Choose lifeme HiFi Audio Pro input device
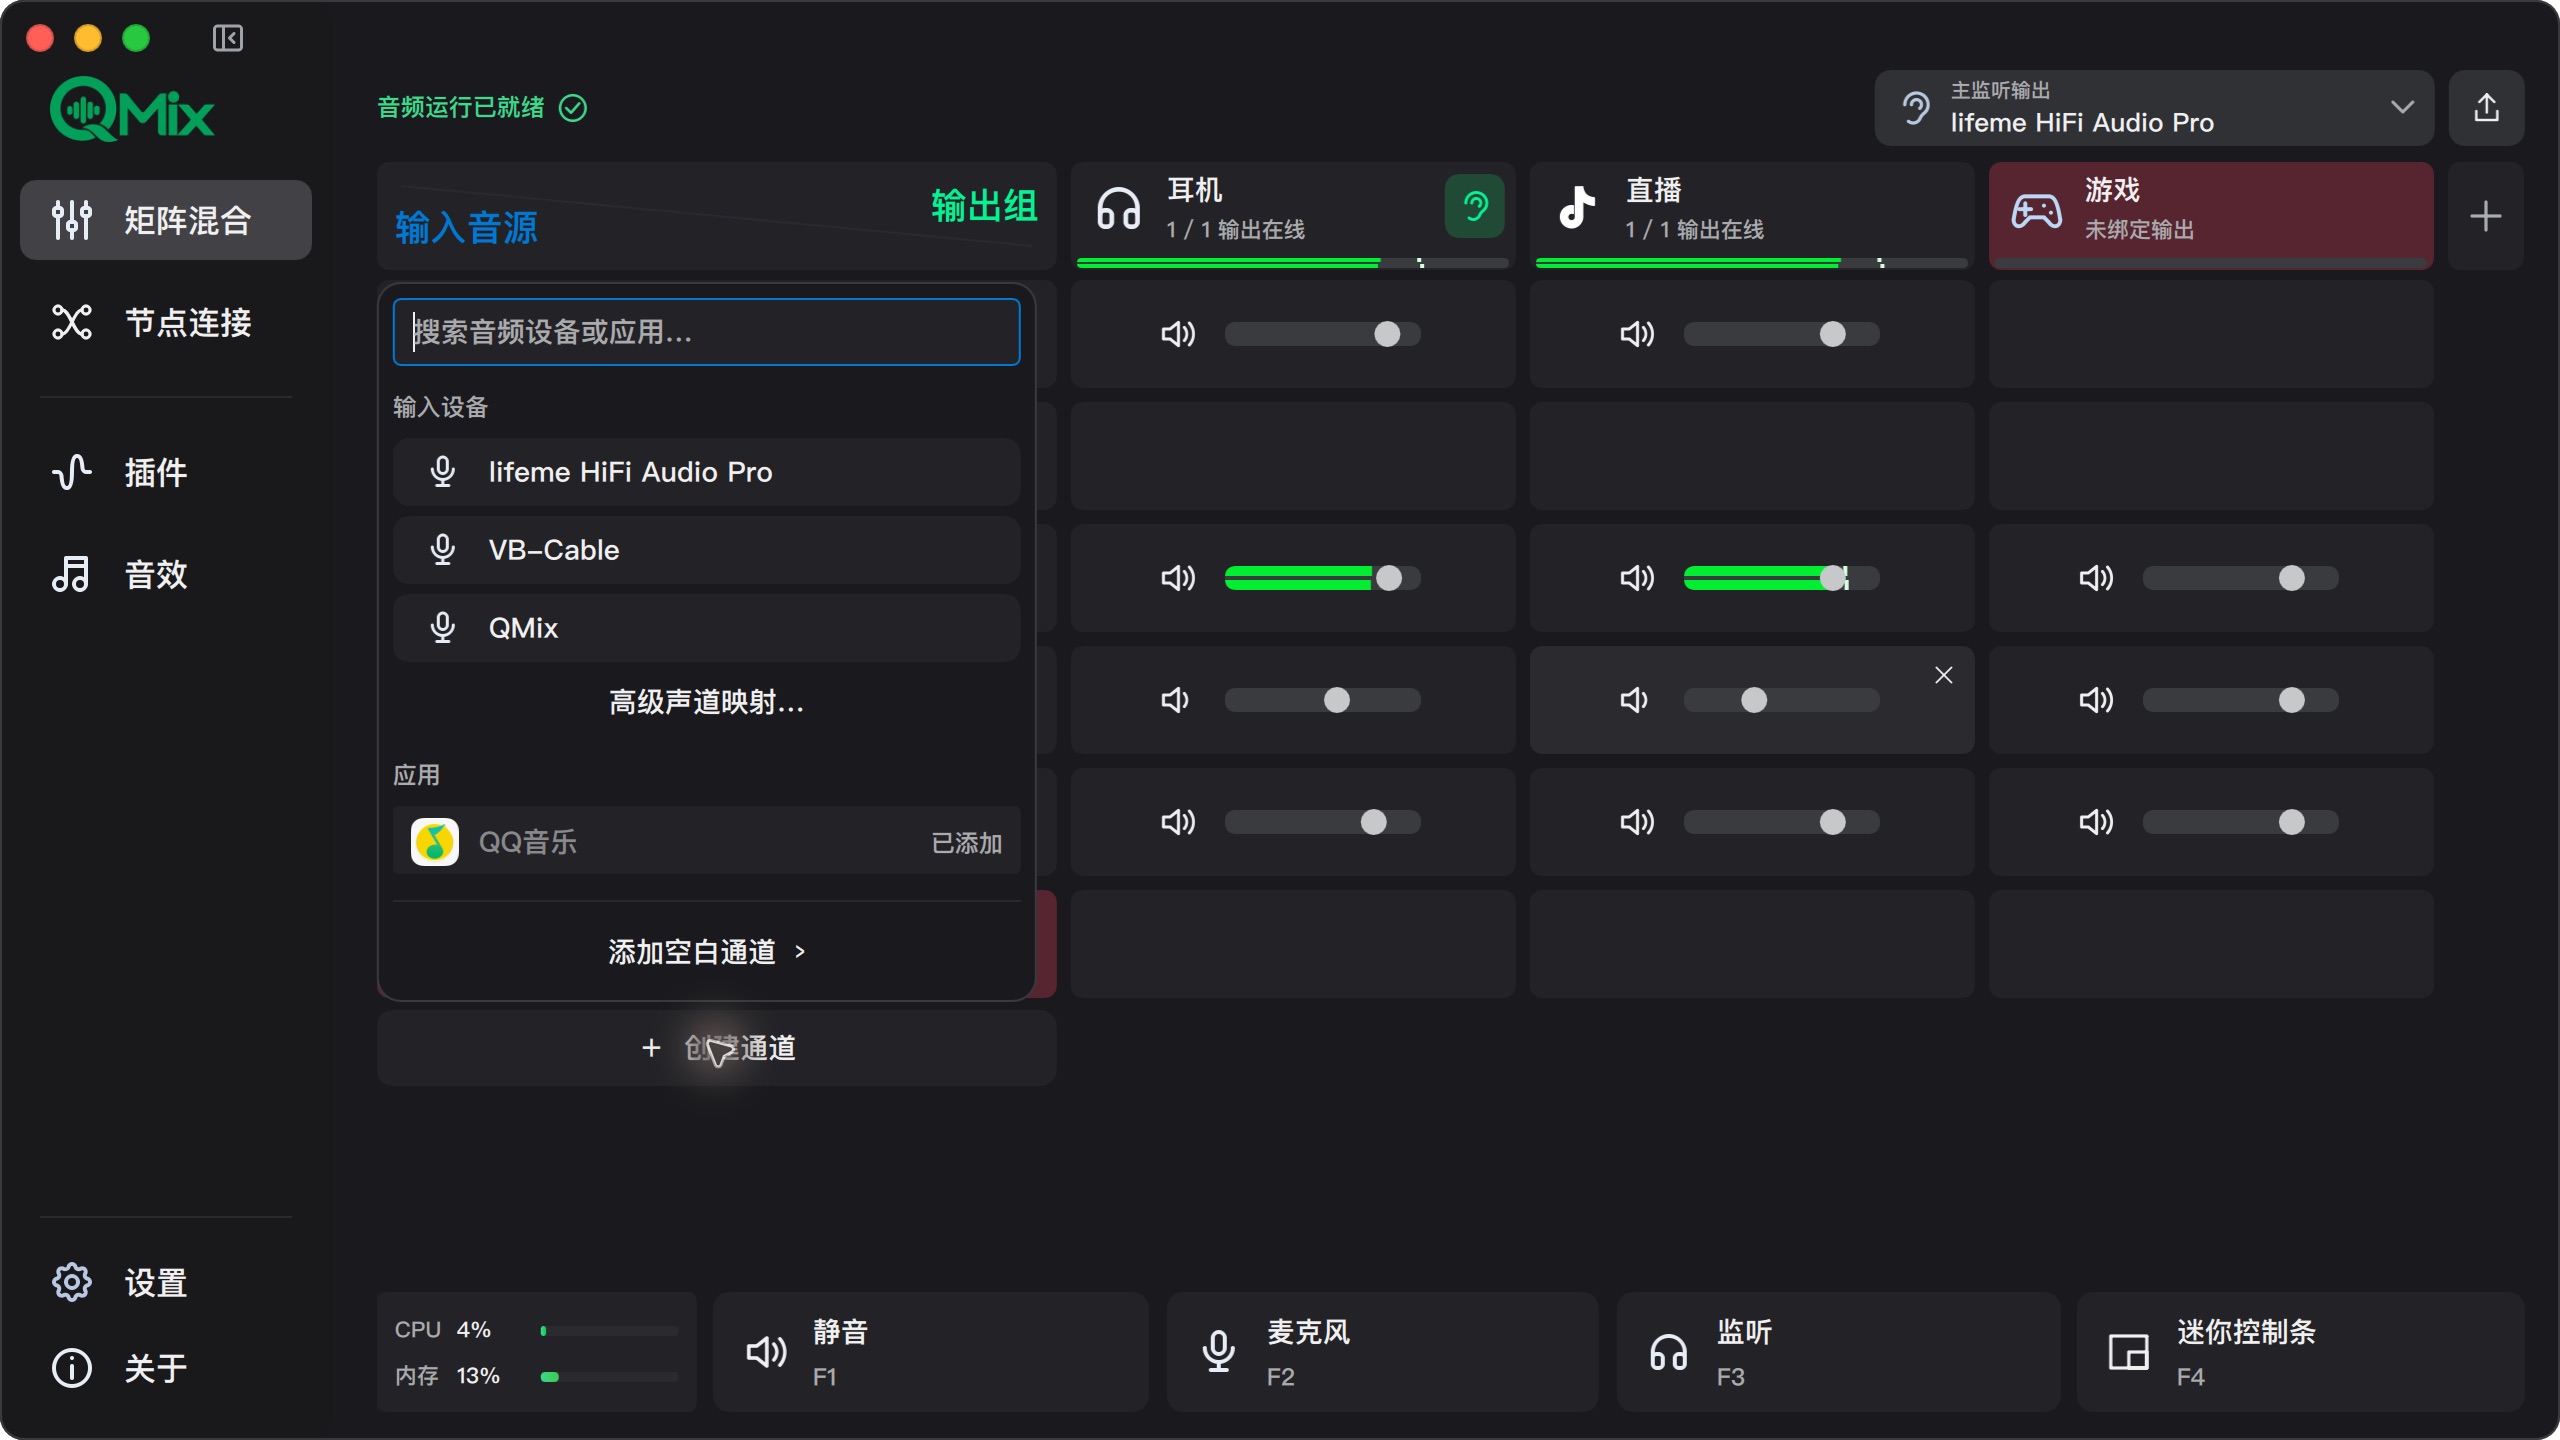The width and height of the screenshot is (2560, 1440). (706, 472)
